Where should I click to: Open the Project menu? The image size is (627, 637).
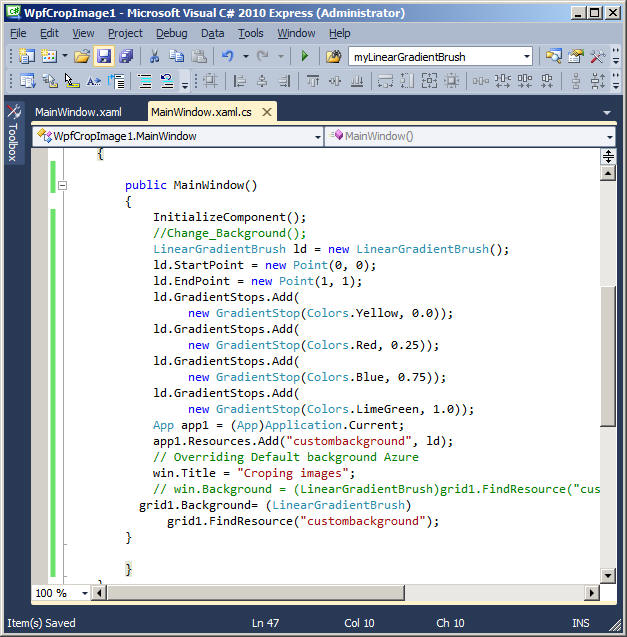coord(126,33)
